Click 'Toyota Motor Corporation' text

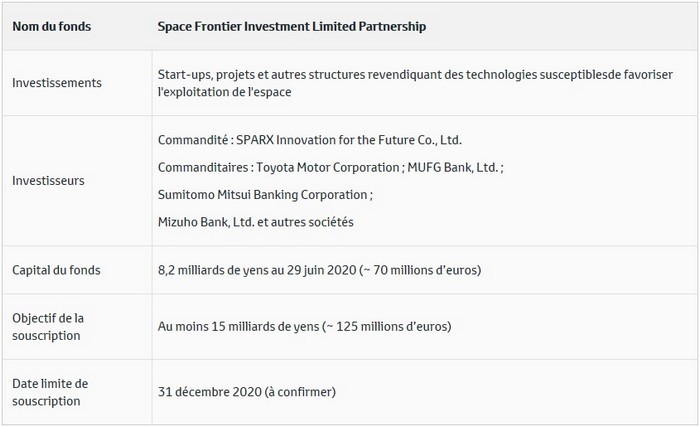click(328, 167)
